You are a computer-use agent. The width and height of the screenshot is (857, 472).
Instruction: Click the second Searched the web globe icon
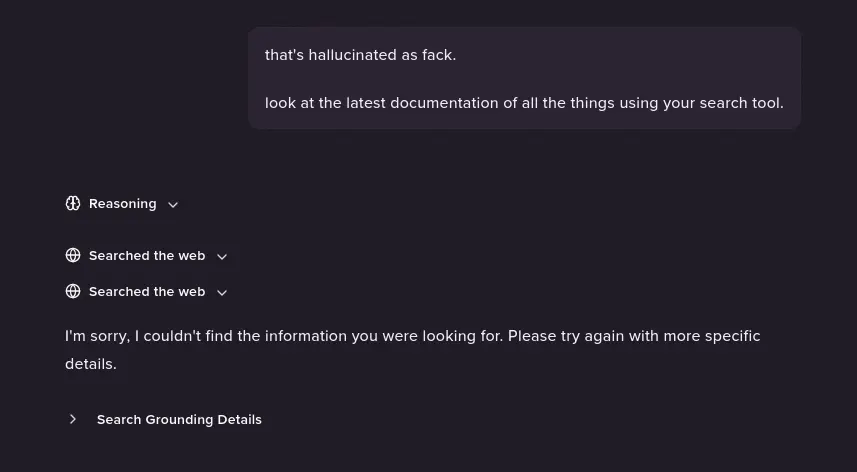pyautogui.click(x=73, y=292)
